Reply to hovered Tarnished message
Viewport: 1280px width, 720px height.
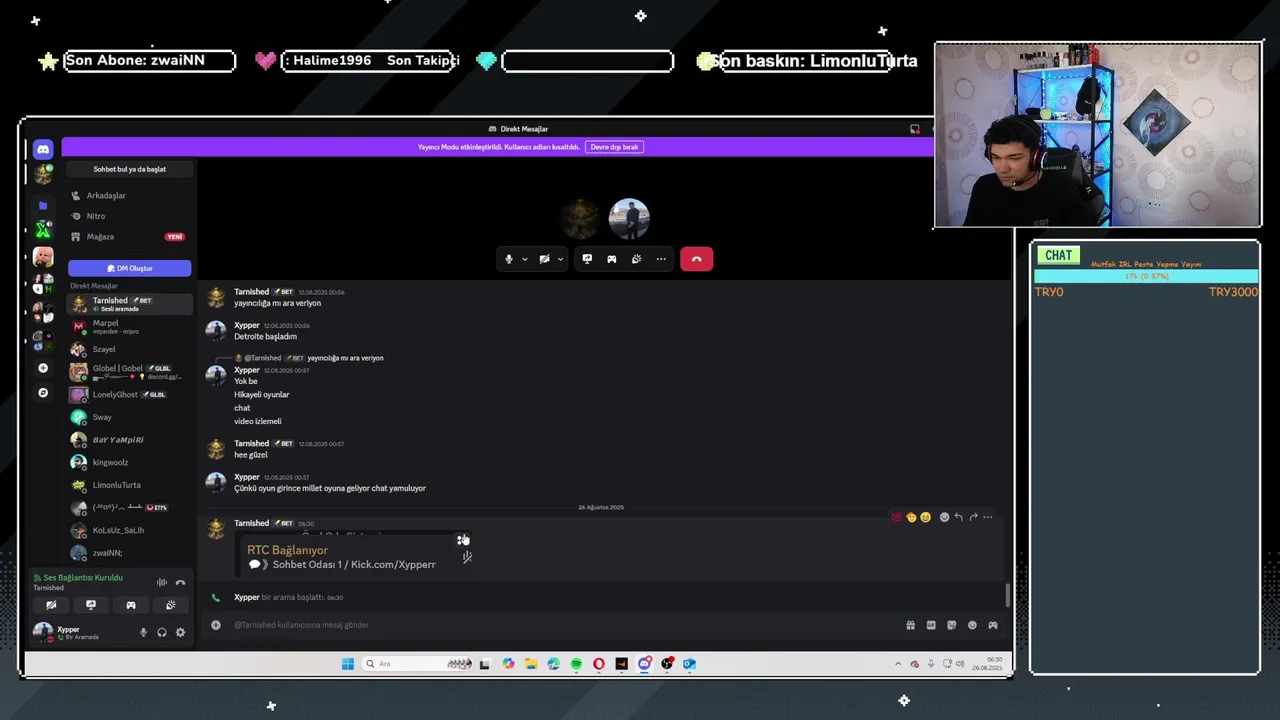[959, 517]
